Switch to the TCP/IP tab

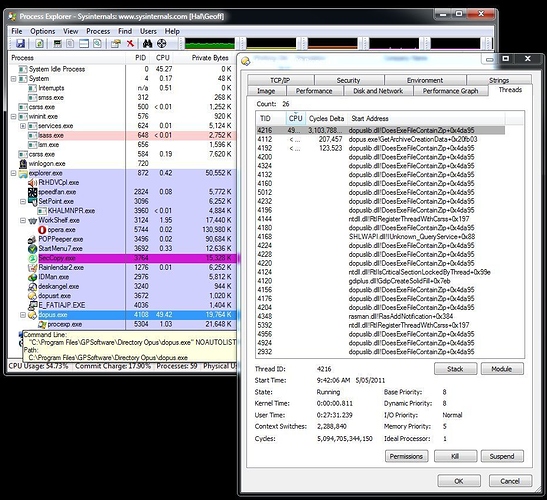click(280, 80)
